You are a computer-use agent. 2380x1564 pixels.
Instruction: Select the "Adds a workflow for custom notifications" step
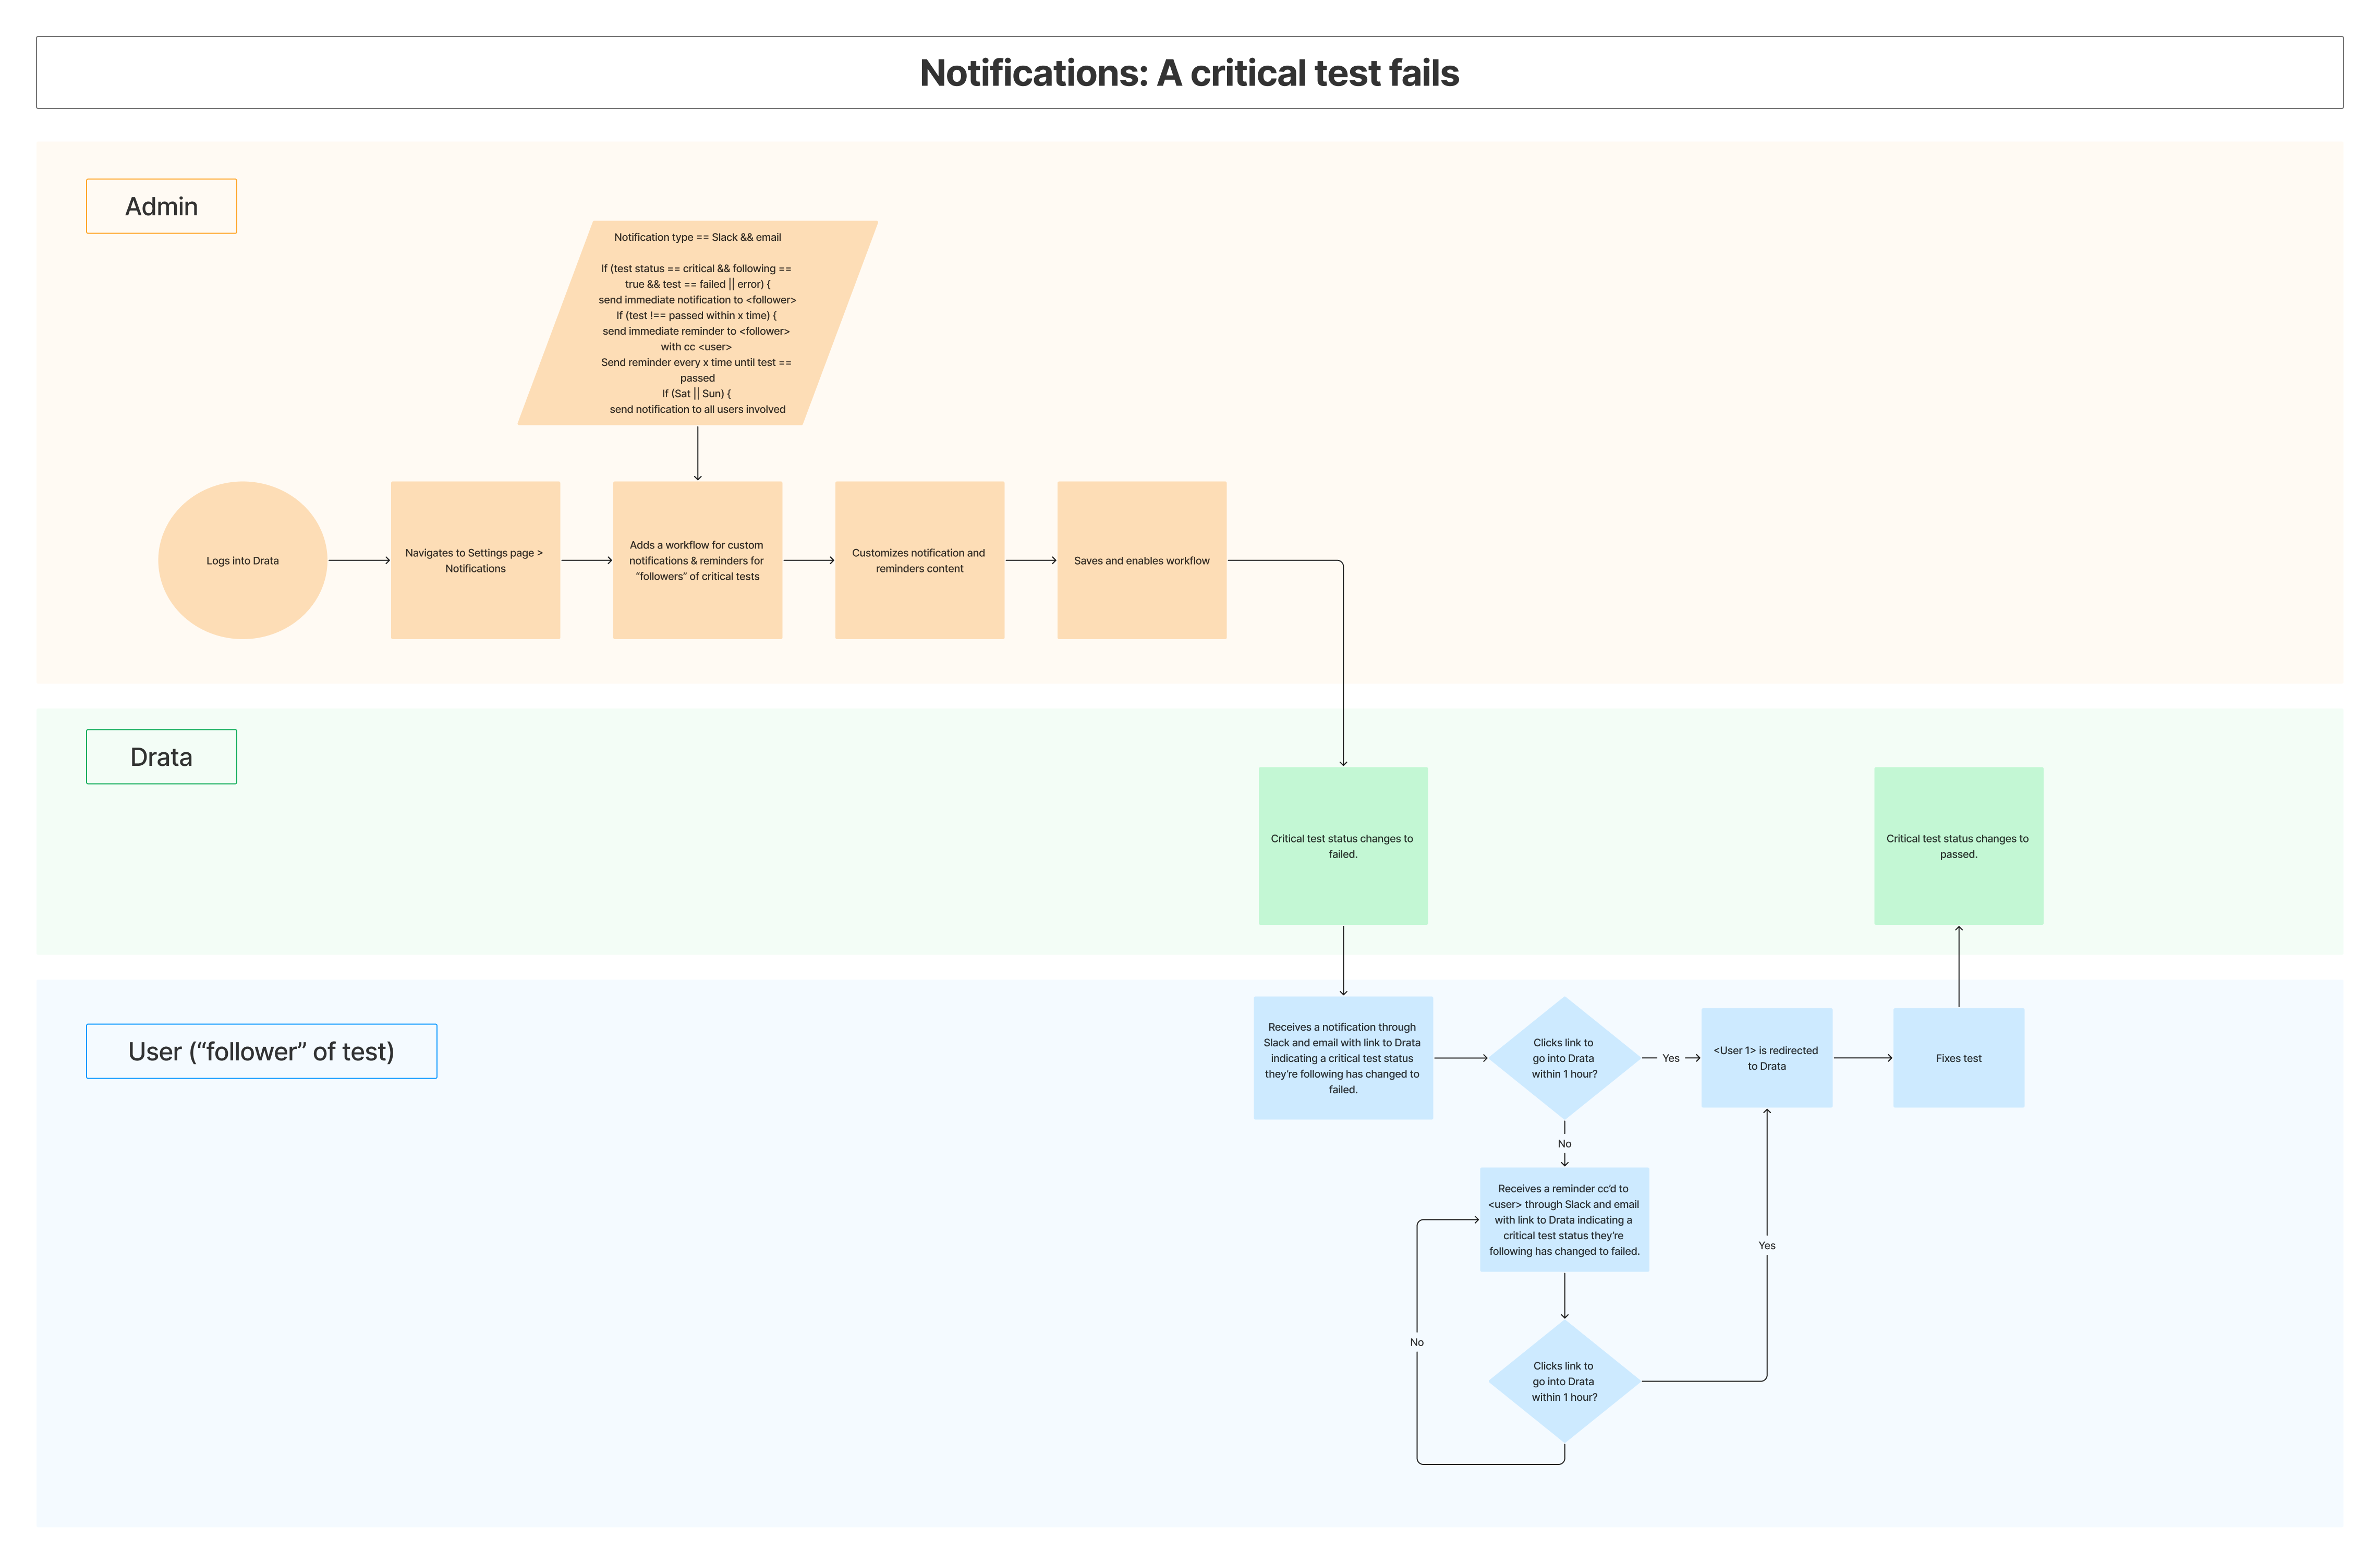[697, 560]
